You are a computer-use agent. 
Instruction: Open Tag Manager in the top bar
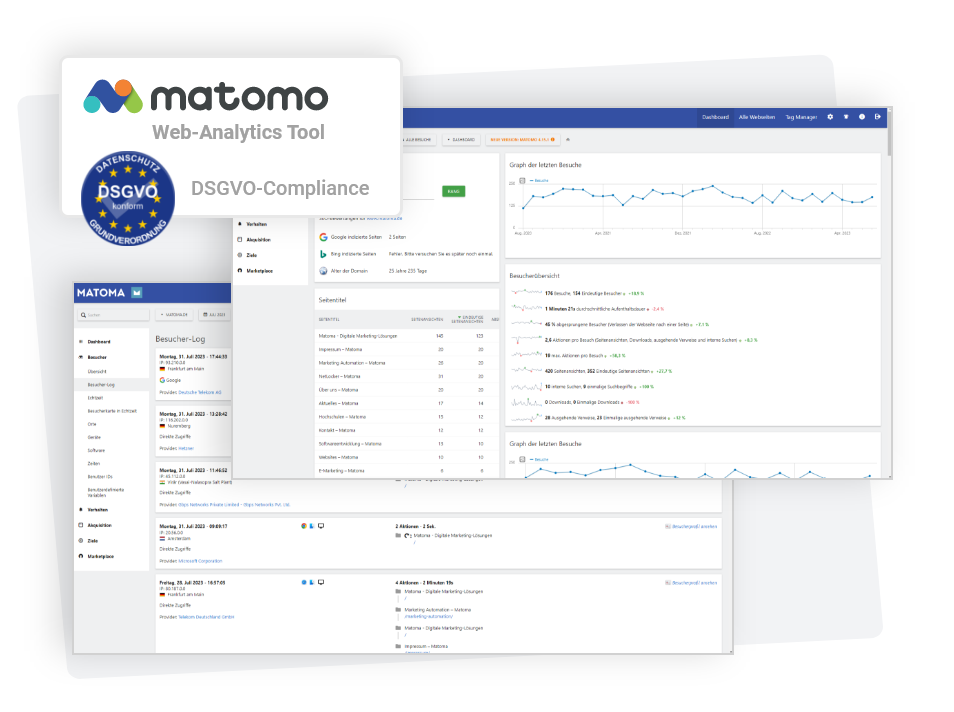[x=801, y=117]
